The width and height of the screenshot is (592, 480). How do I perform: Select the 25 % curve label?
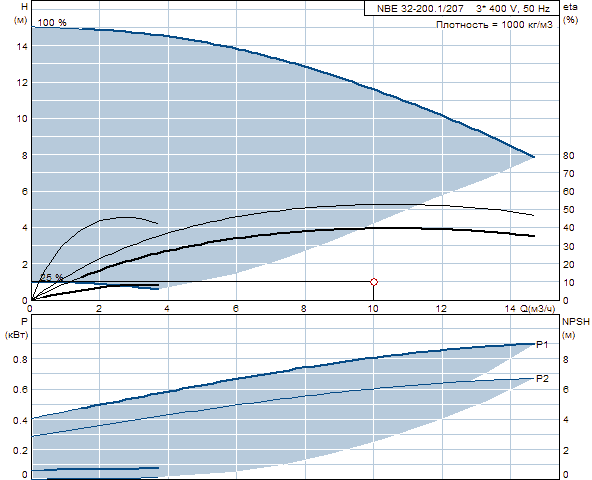(52, 277)
